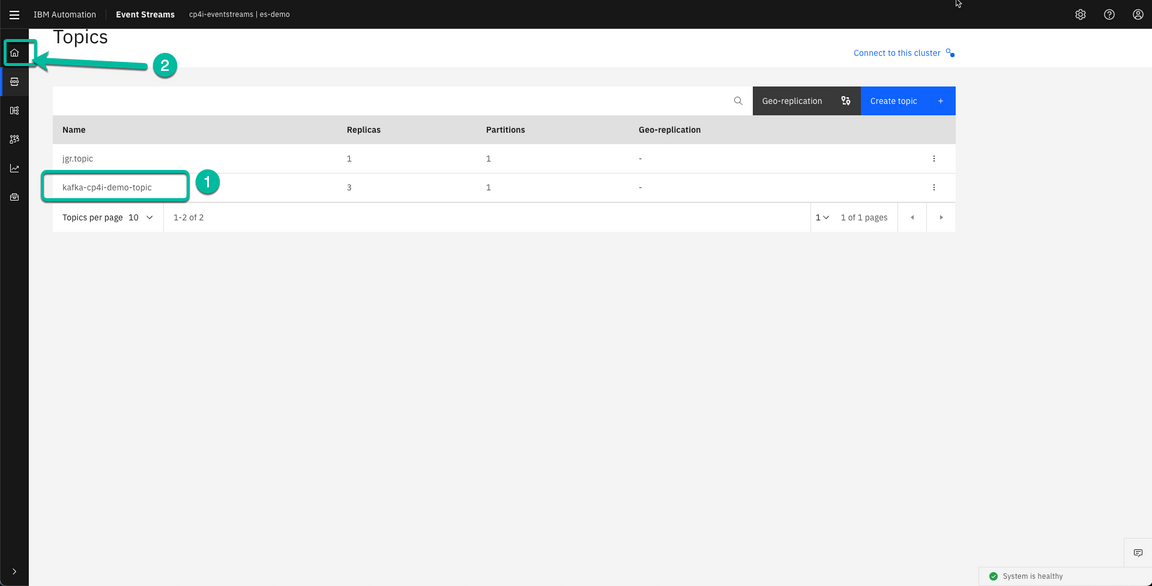Screen dimensions: 1152x586
Task: Open the page number selector dropdown
Action: click(x=821, y=217)
